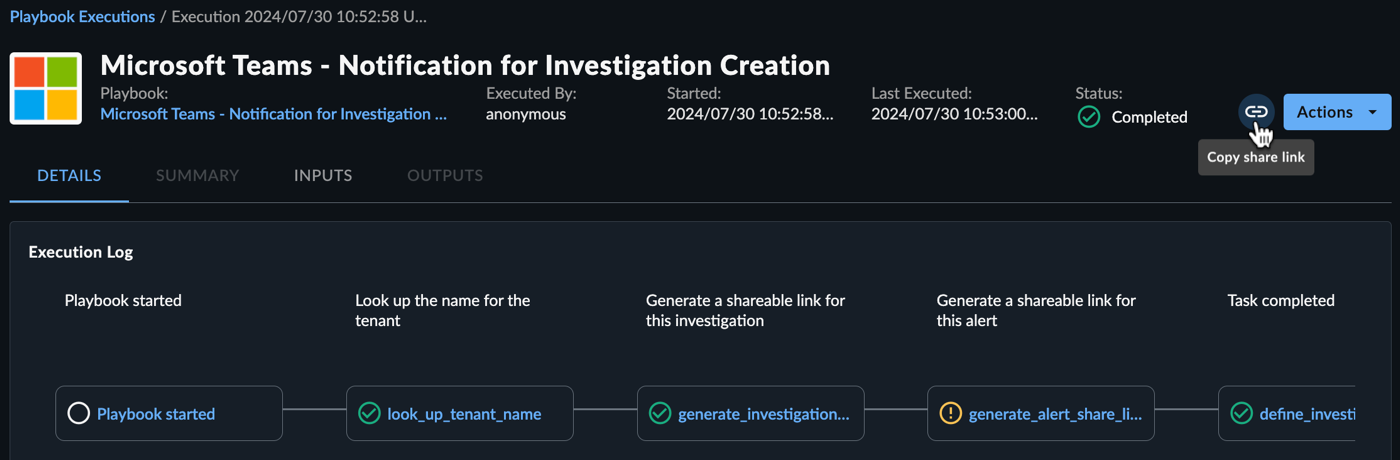1400x460 pixels.
Task: Click the yellow warning icon on generate_alert_share_link
Action: pyautogui.click(x=951, y=413)
